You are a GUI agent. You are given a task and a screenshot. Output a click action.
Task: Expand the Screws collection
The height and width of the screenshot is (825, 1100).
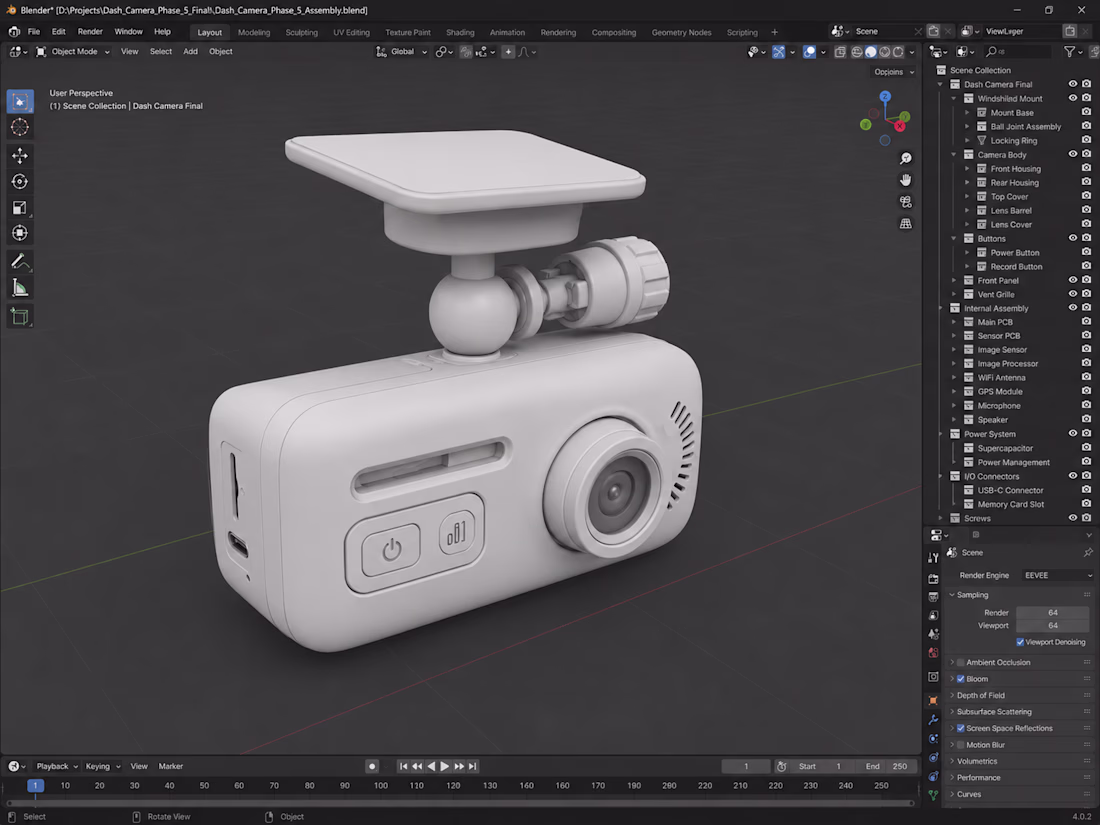click(941, 518)
